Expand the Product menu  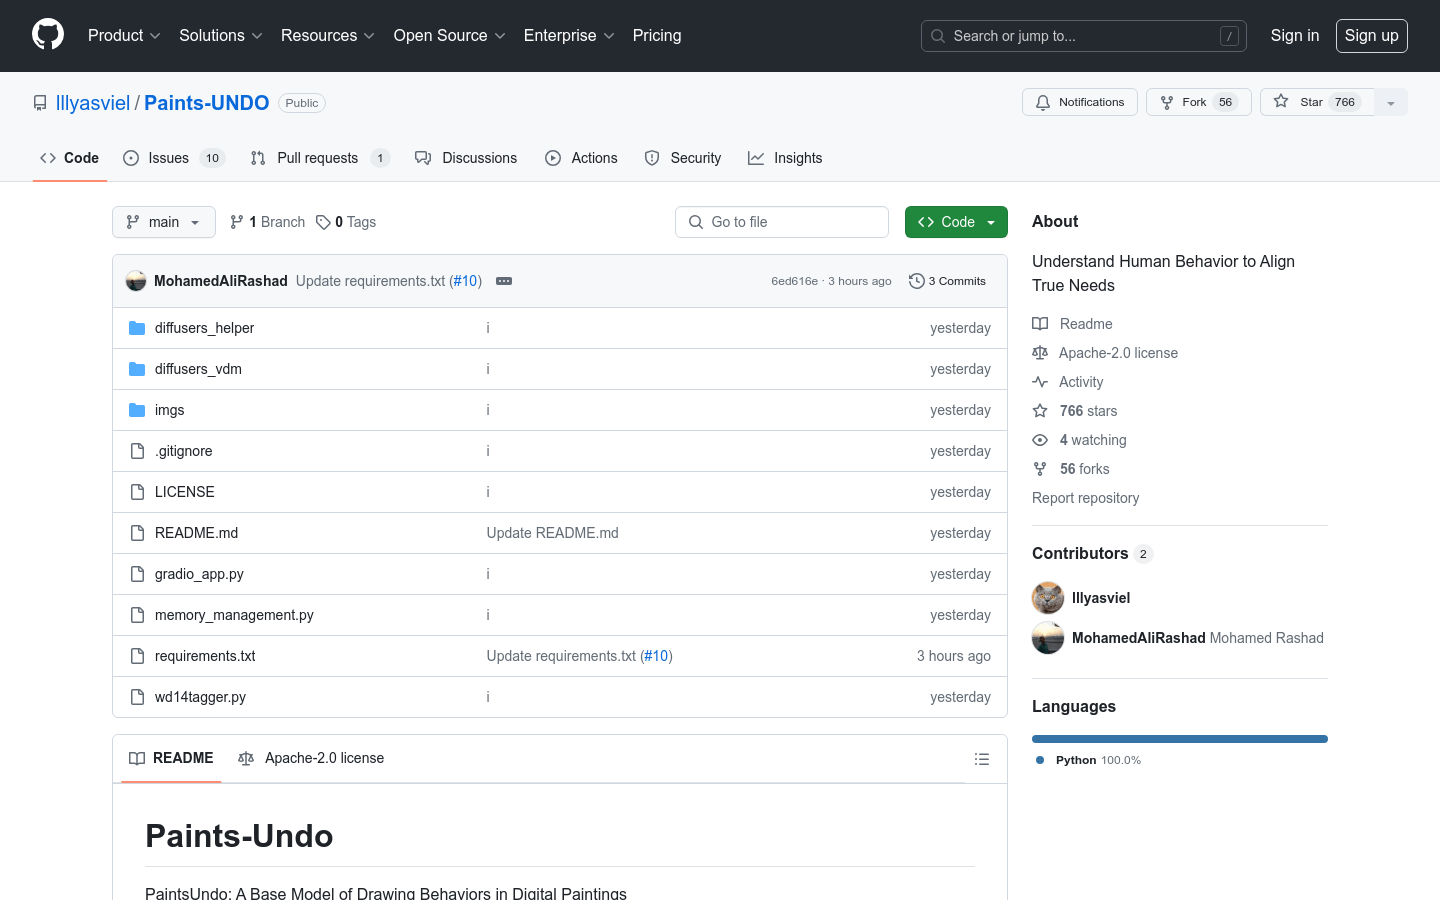pos(124,36)
